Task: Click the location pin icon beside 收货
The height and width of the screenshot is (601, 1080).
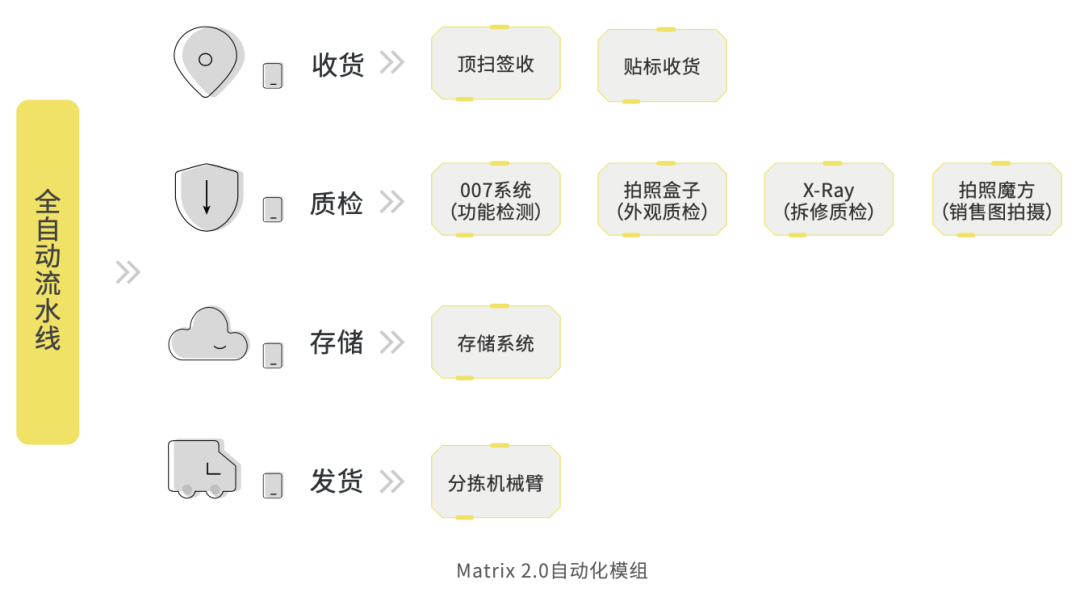Action: (x=208, y=62)
